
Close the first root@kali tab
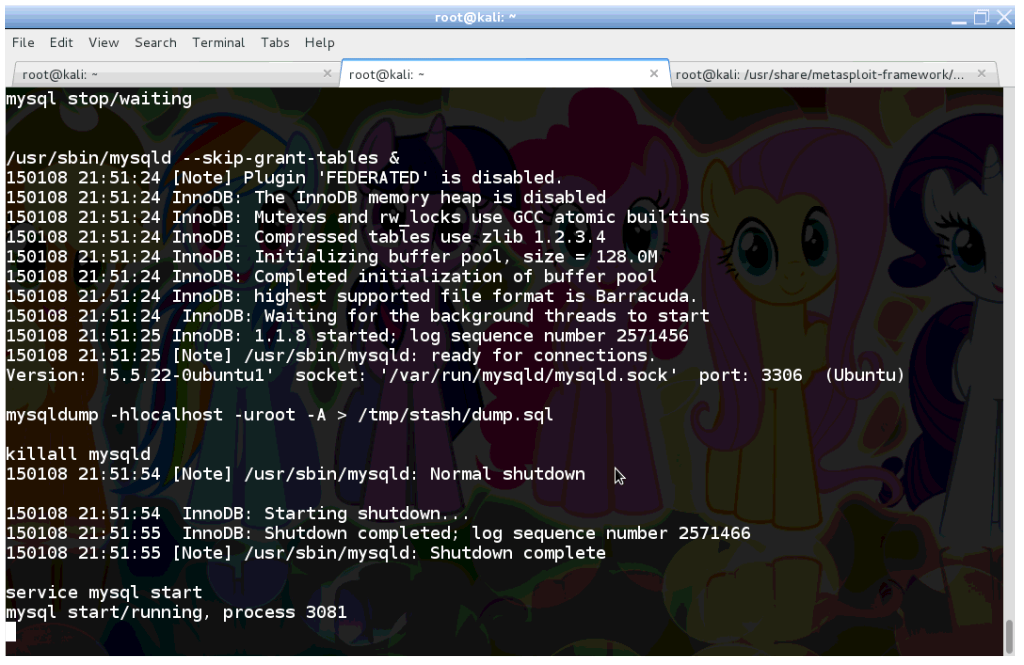click(328, 74)
